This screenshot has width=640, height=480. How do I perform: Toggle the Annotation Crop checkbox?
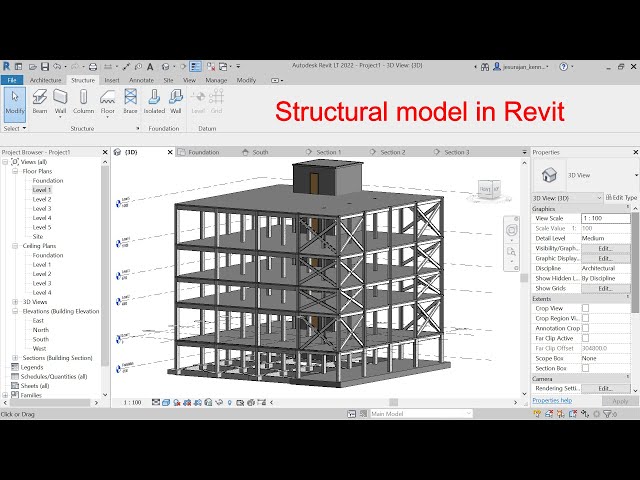click(x=585, y=328)
